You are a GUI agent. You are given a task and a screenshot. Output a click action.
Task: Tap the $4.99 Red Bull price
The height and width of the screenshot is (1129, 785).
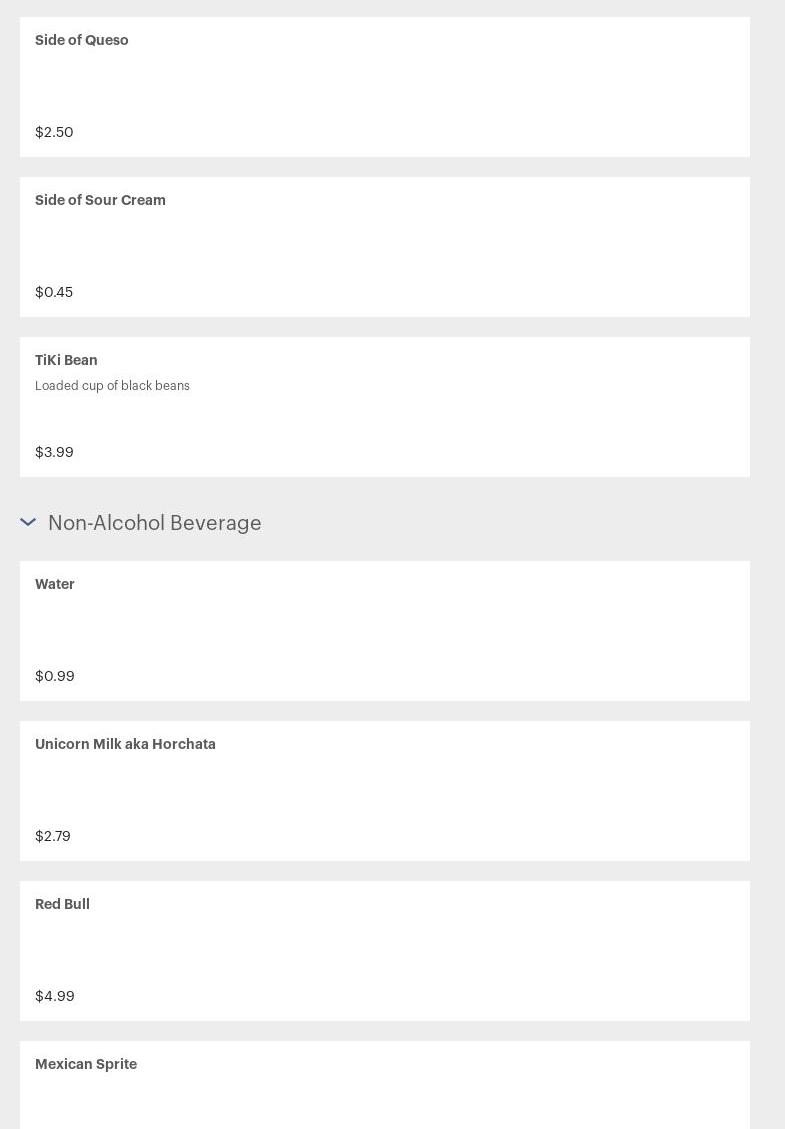pos(55,996)
